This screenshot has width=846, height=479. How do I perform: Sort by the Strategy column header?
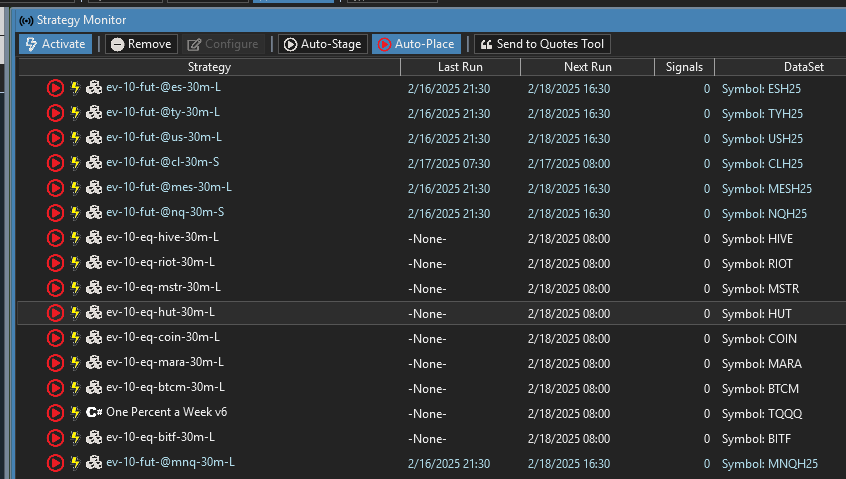(x=209, y=67)
